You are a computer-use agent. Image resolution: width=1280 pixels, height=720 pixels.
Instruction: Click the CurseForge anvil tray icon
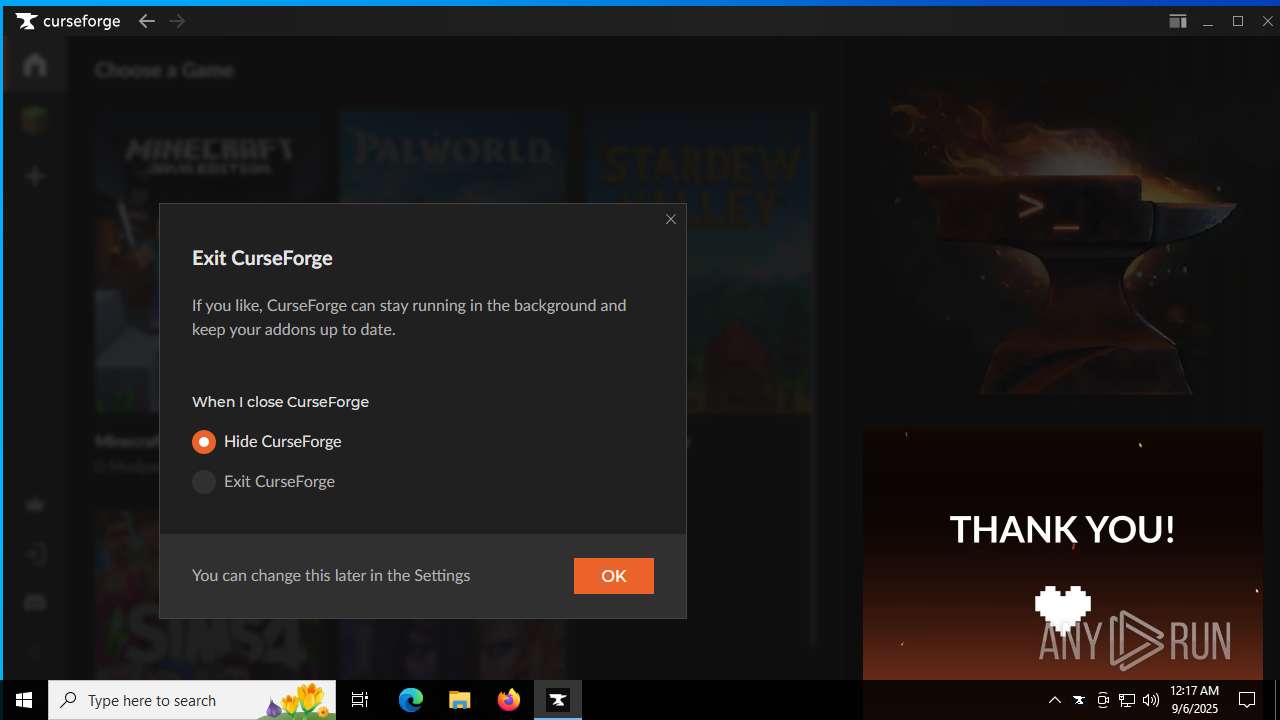coord(1079,700)
